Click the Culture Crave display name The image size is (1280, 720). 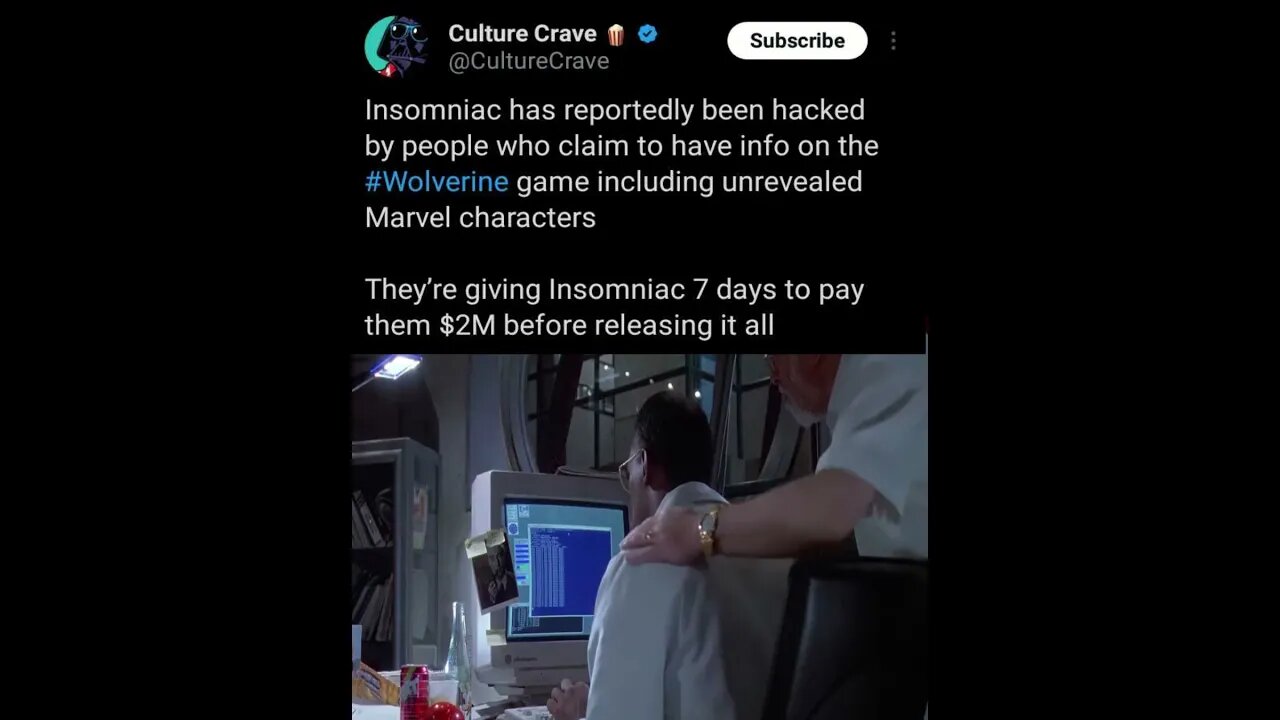522,34
